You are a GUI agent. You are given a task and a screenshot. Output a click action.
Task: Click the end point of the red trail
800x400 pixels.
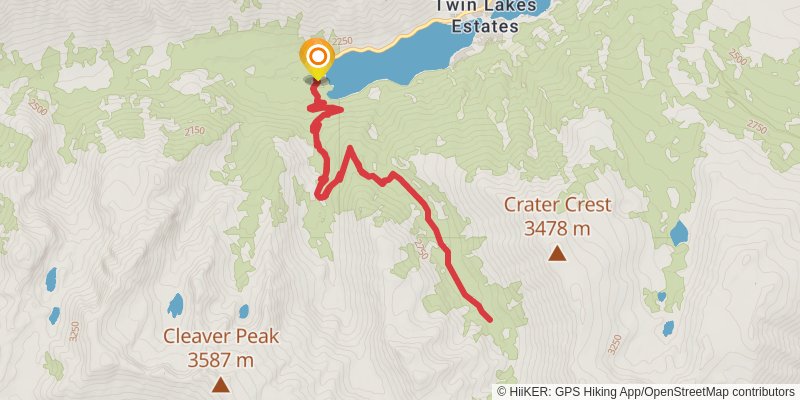pyautogui.click(x=490, y=320)
